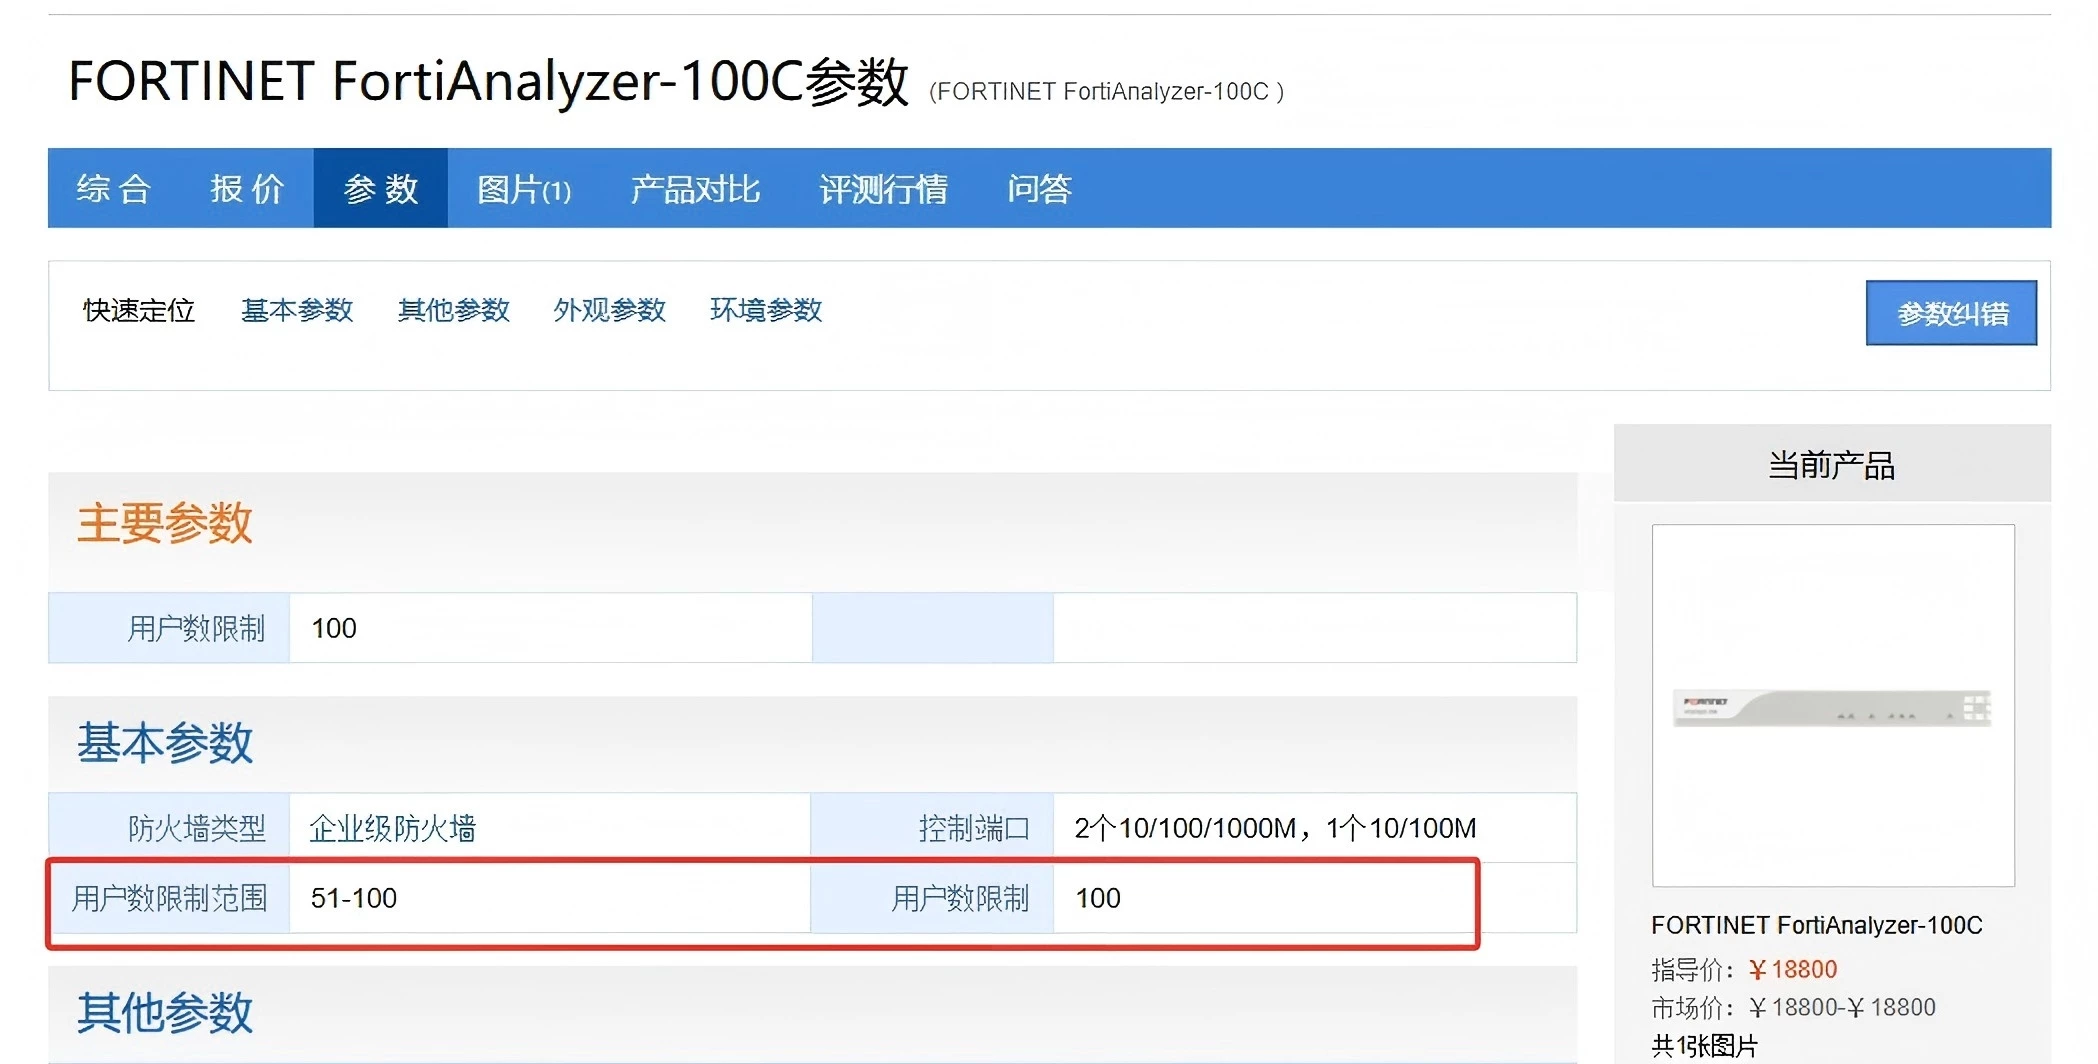Select the 参数 tab
This screenshot has height=1064, width=2098.
click(381, 188)
